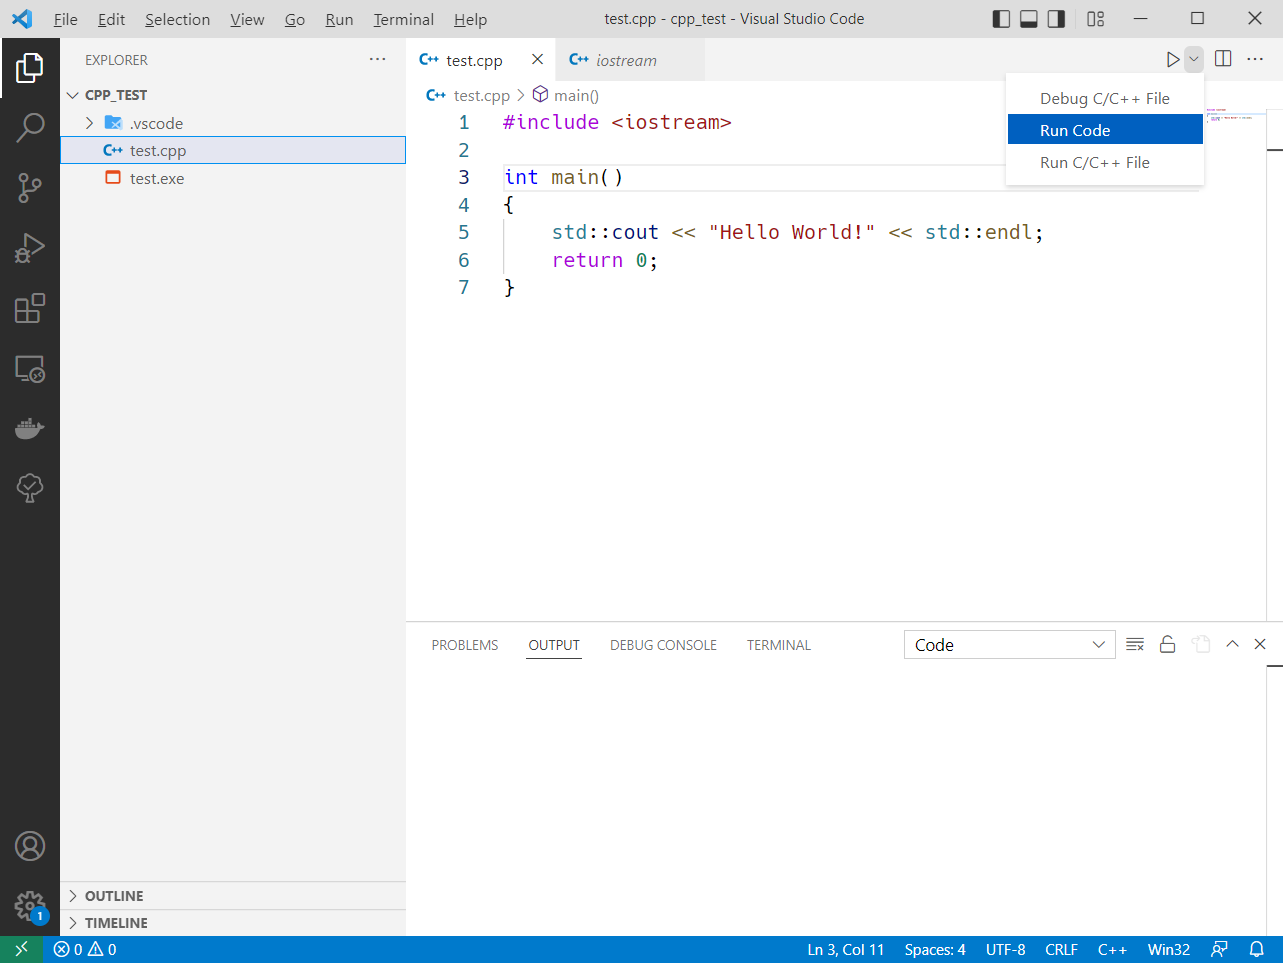1283x963 pixels.
Task: Expand the OUTLINE section
Action: tap(73, 896)
